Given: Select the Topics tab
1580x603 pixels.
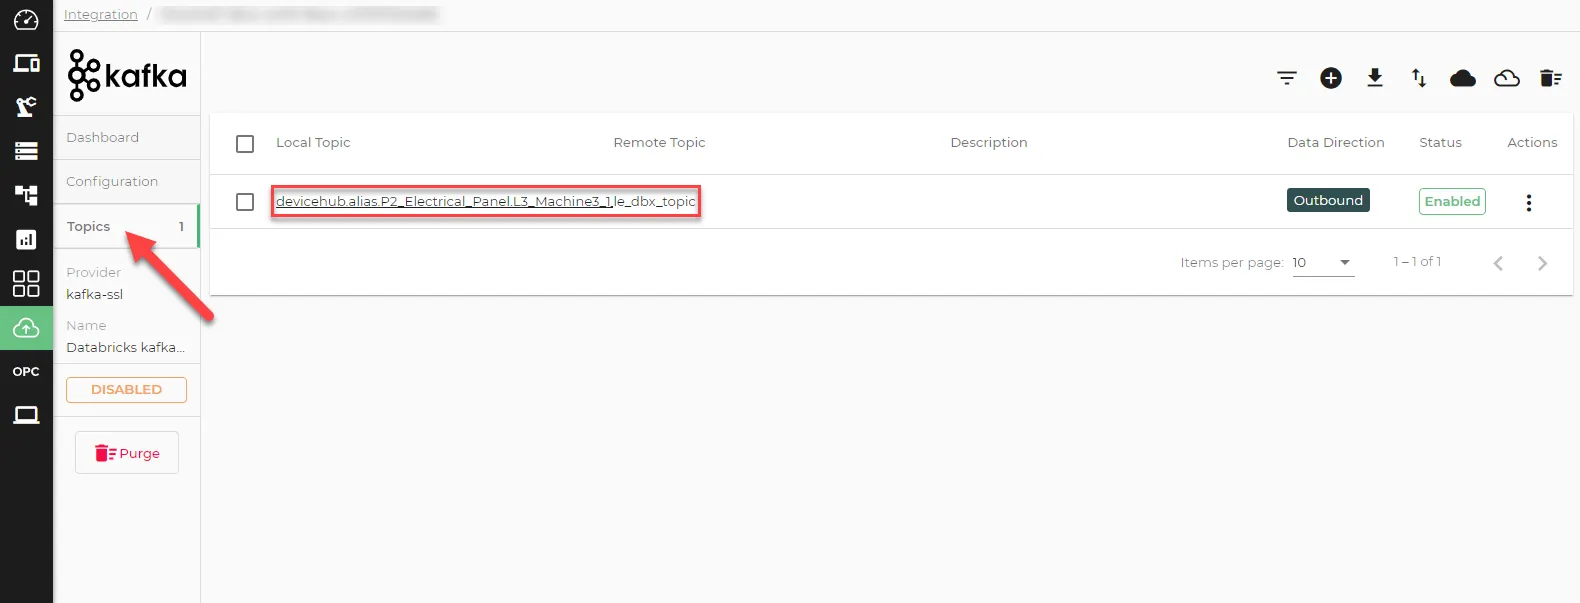Looking at the screenshot, I should (127, 227).
